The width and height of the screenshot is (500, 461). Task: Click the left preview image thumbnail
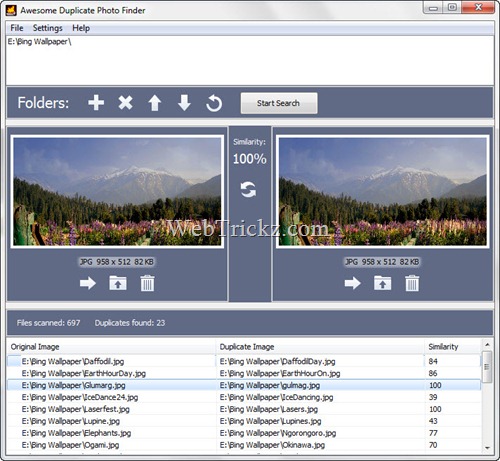click(x=117, y=192)
